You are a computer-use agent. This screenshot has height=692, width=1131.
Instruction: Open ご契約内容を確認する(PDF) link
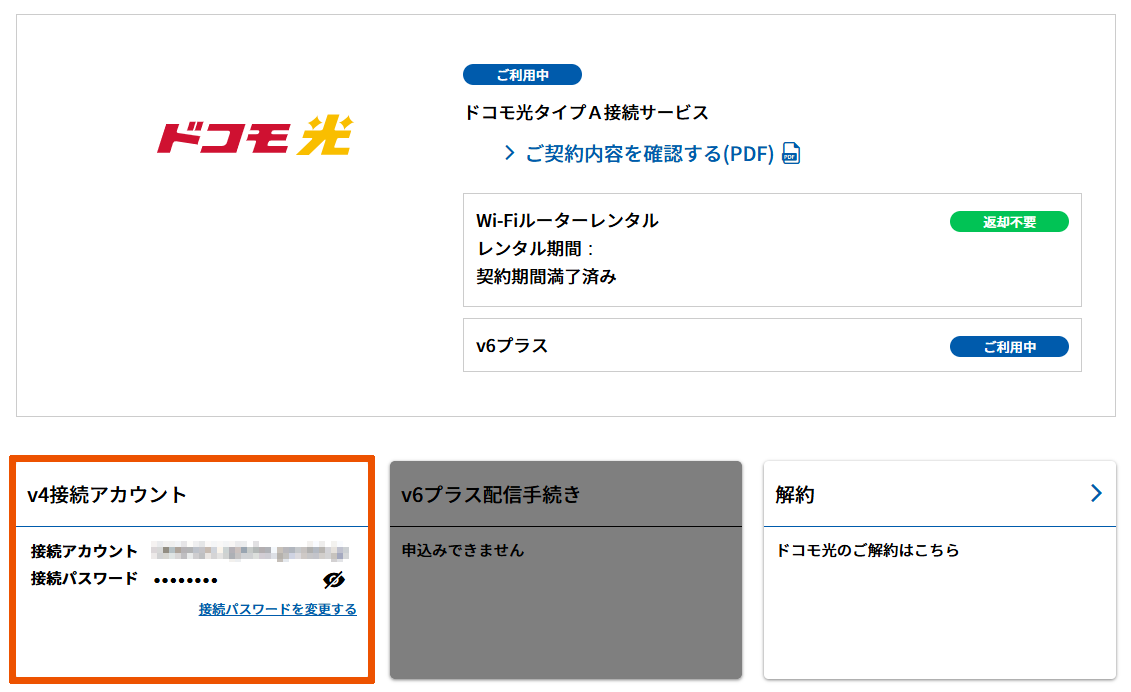[649, 154]
